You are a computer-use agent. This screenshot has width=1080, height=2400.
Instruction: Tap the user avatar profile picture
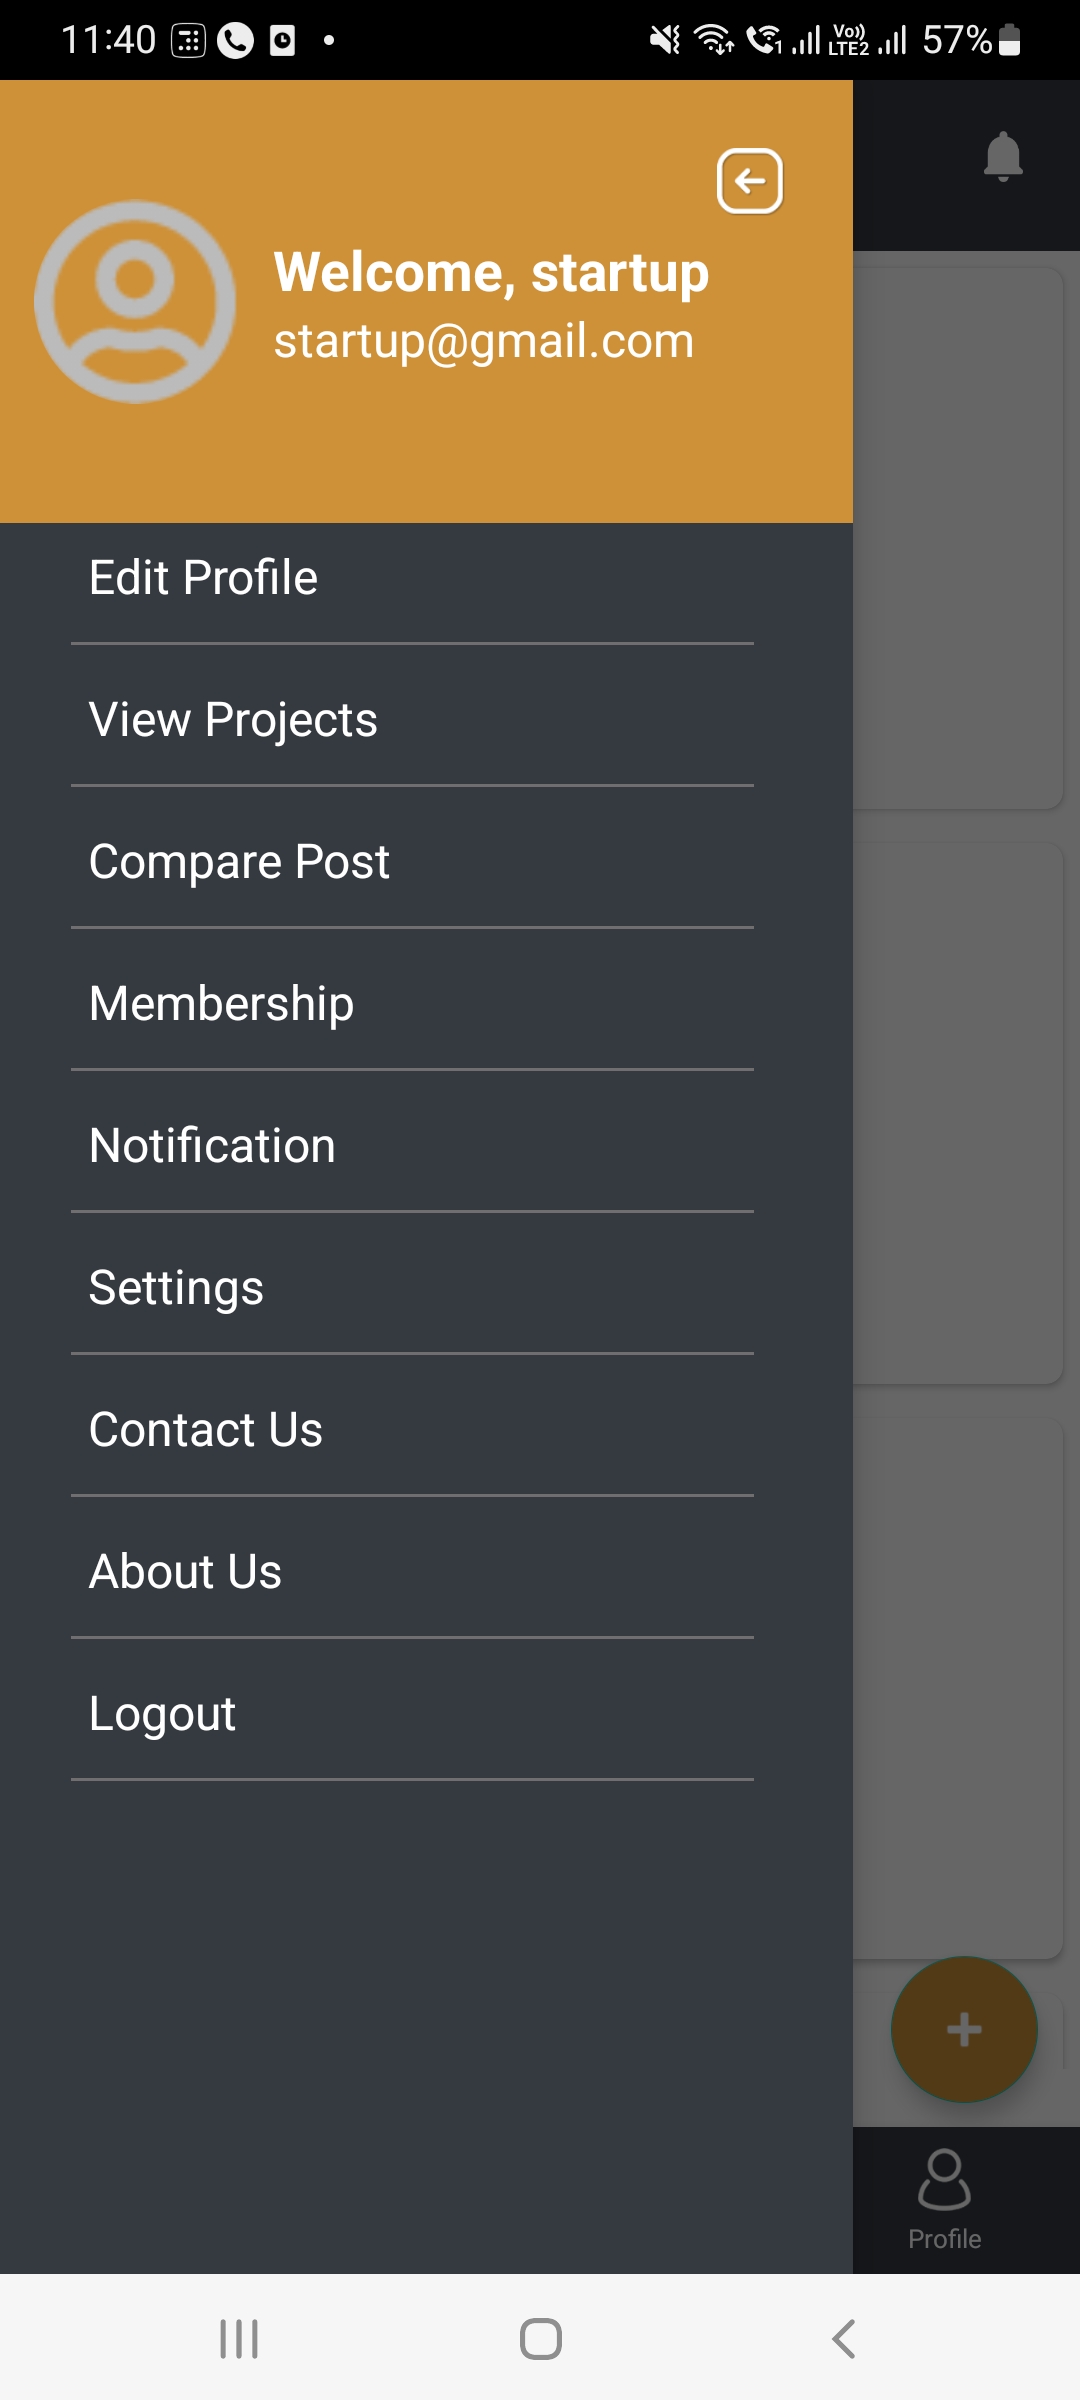tap(135, 302)
